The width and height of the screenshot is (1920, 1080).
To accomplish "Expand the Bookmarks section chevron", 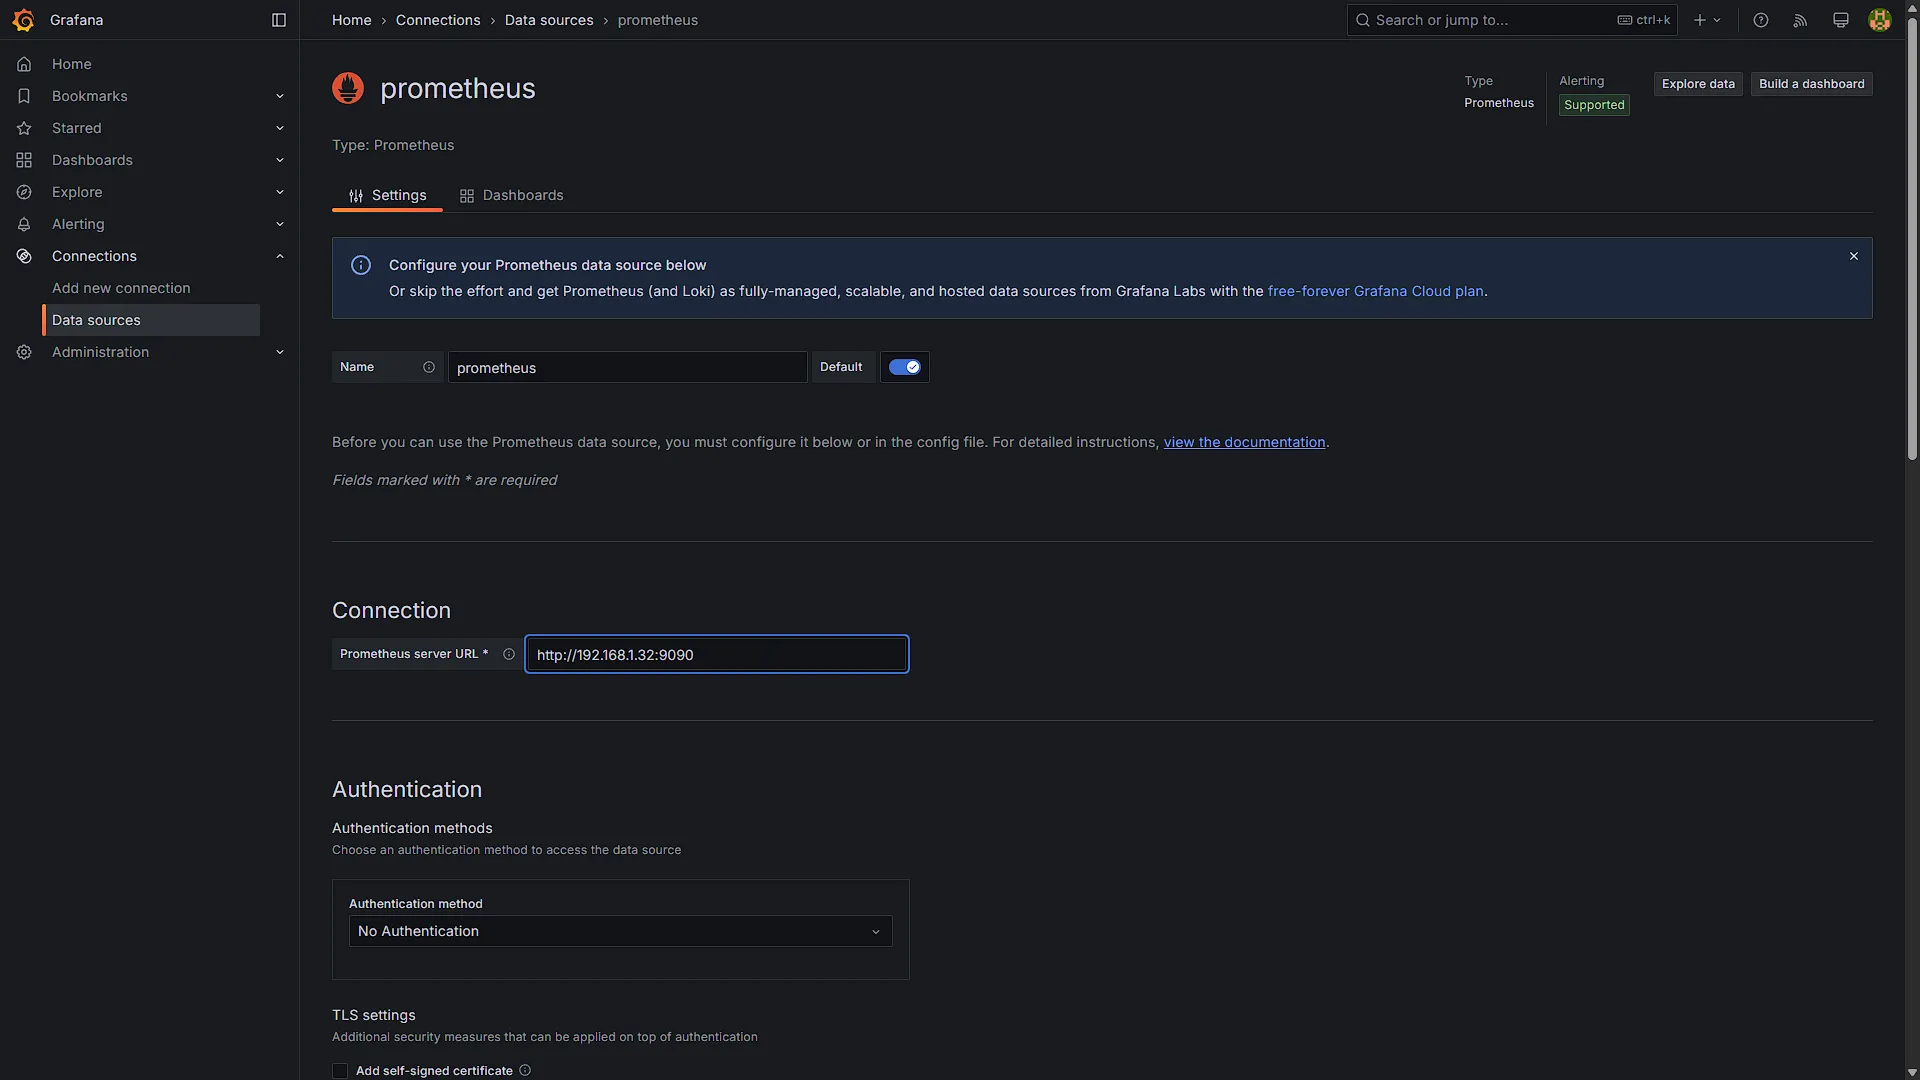I will coord(280,96).
